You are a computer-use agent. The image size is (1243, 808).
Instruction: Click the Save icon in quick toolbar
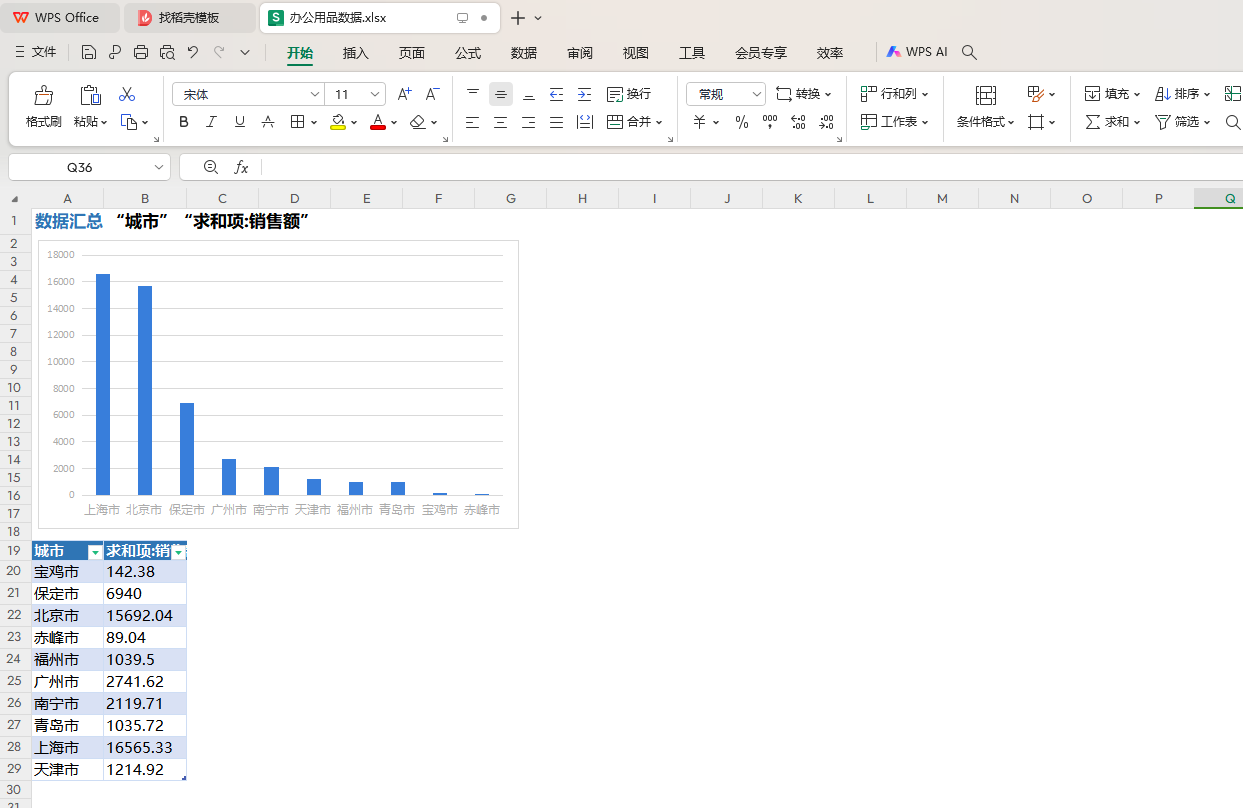coord(89,52)
